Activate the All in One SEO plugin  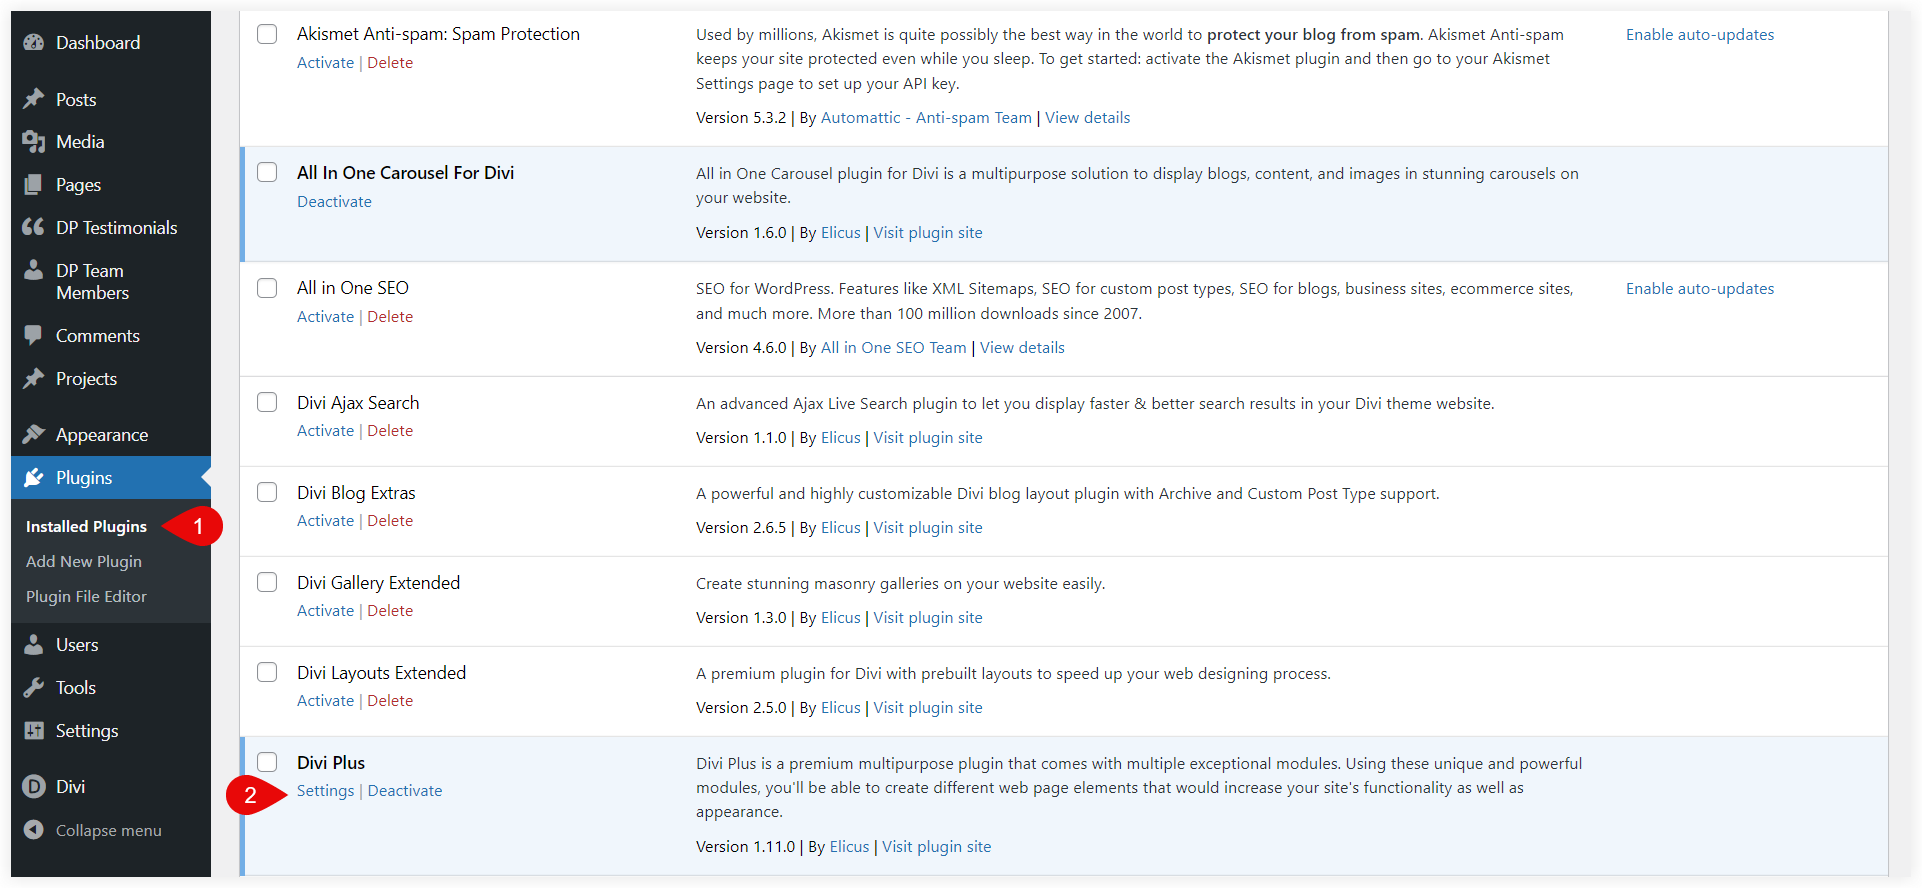[x=325, y=316]
